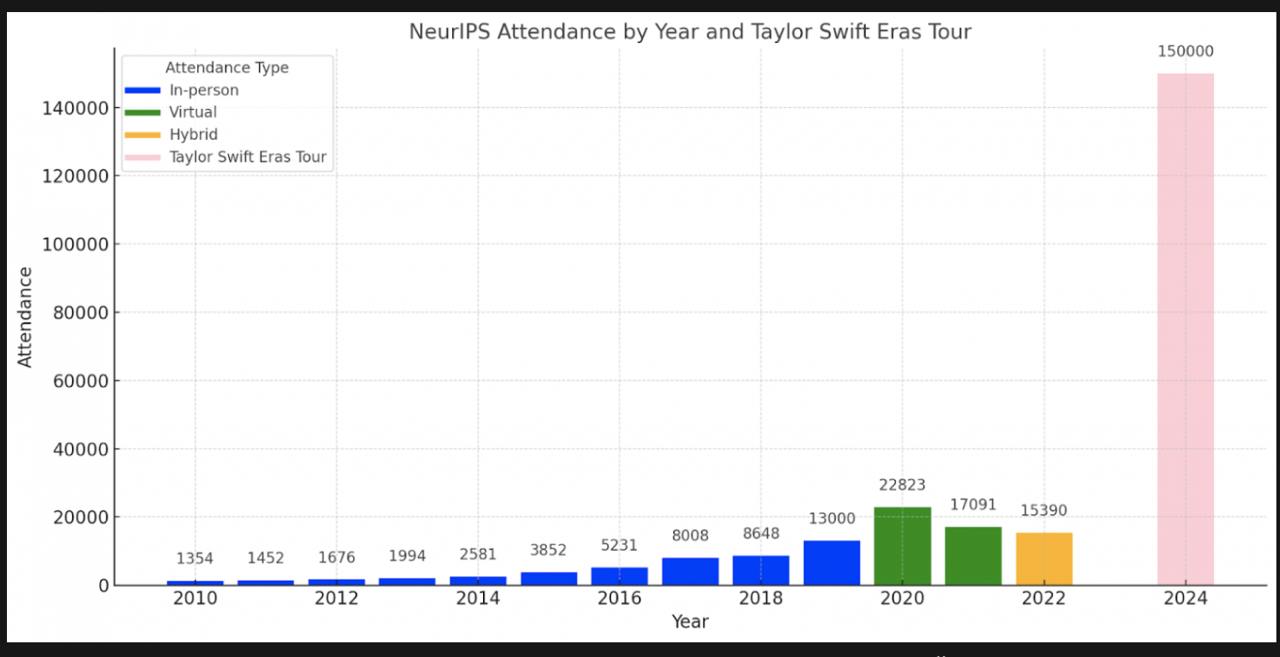Image resolution: width=1280 pixels, height=657 pixels.
Task: Click the x-axis tick label '2012'
Action: coord(337,599)
